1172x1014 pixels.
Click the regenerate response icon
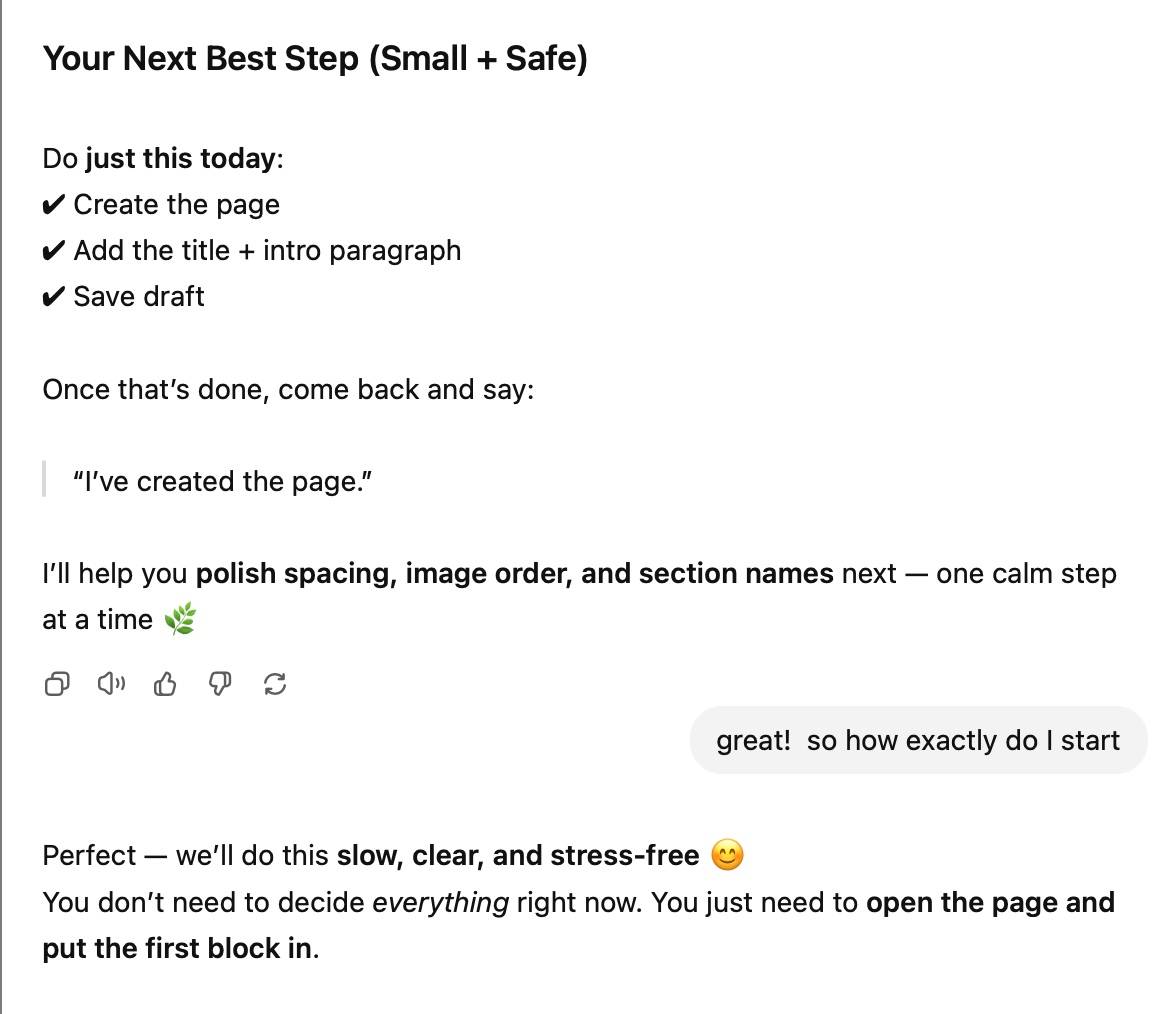[275, 684]
